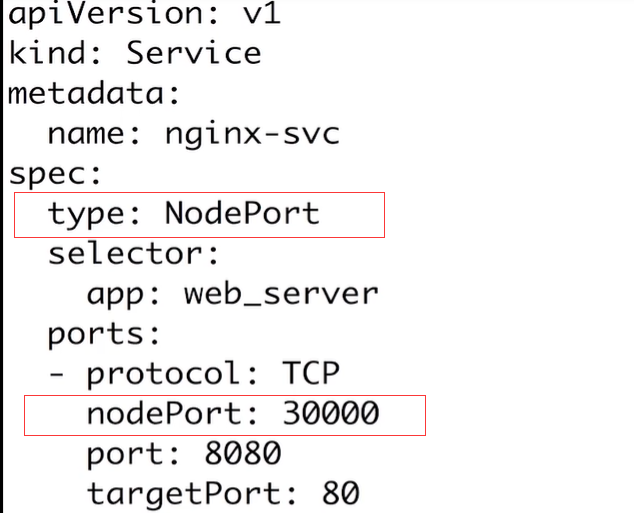
Task: Click the spec key line
Action: pyautogui.click(x=55, y=175)
